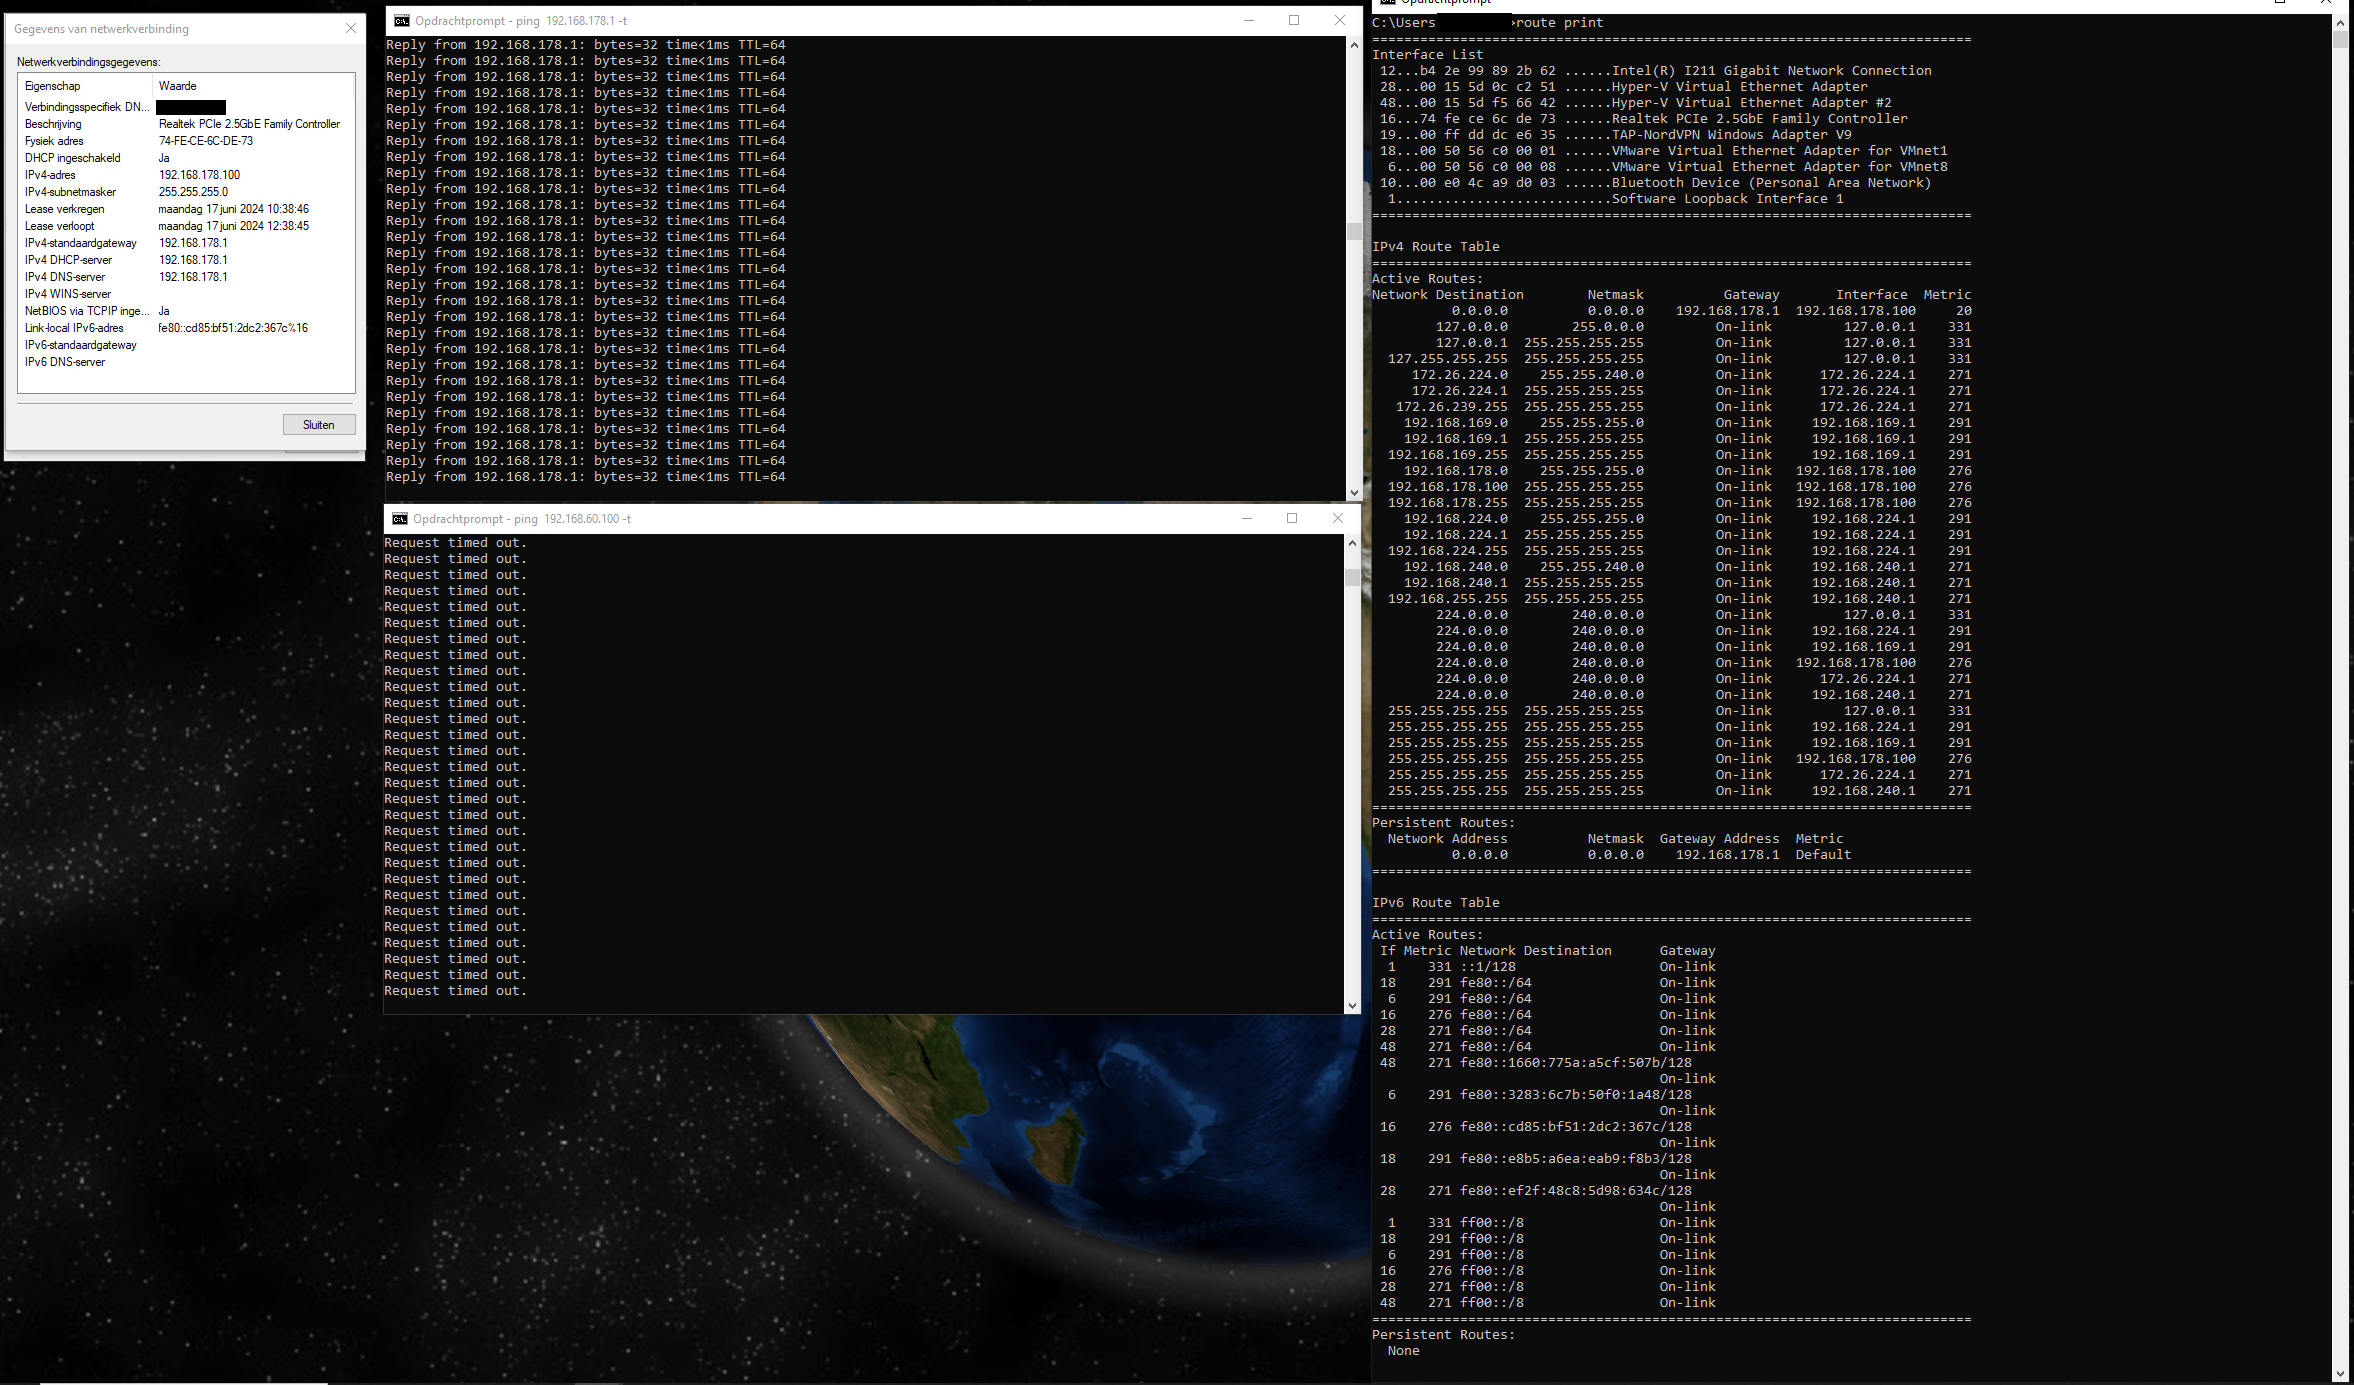The image size is (2354, 1385).
Task: Maximize the ping 192.168.178.1 command prompt
Action: coord(1294,20)
